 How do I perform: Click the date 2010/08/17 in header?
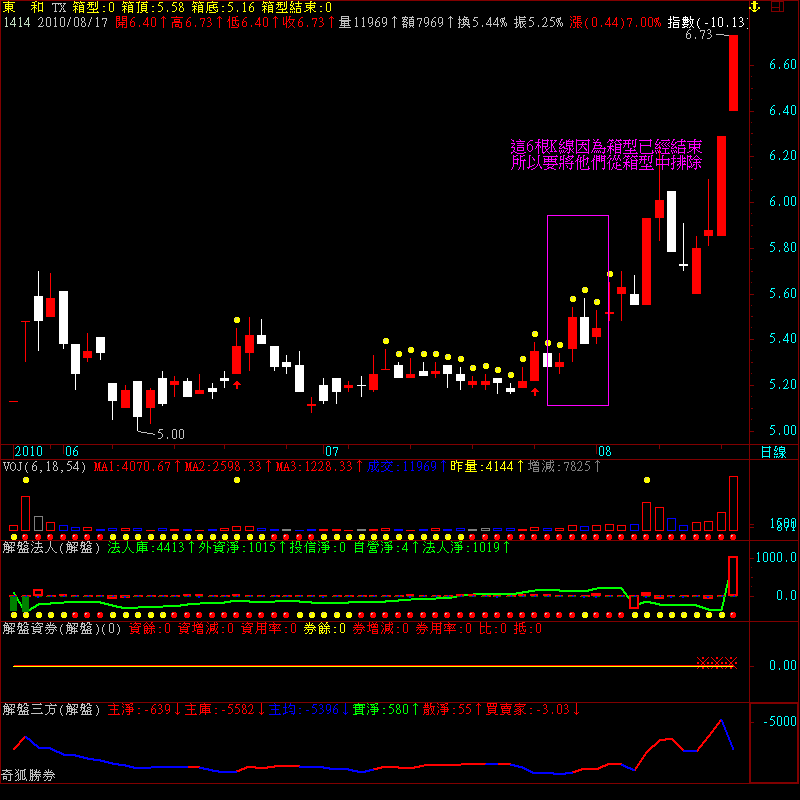click(x=72, y=22)
